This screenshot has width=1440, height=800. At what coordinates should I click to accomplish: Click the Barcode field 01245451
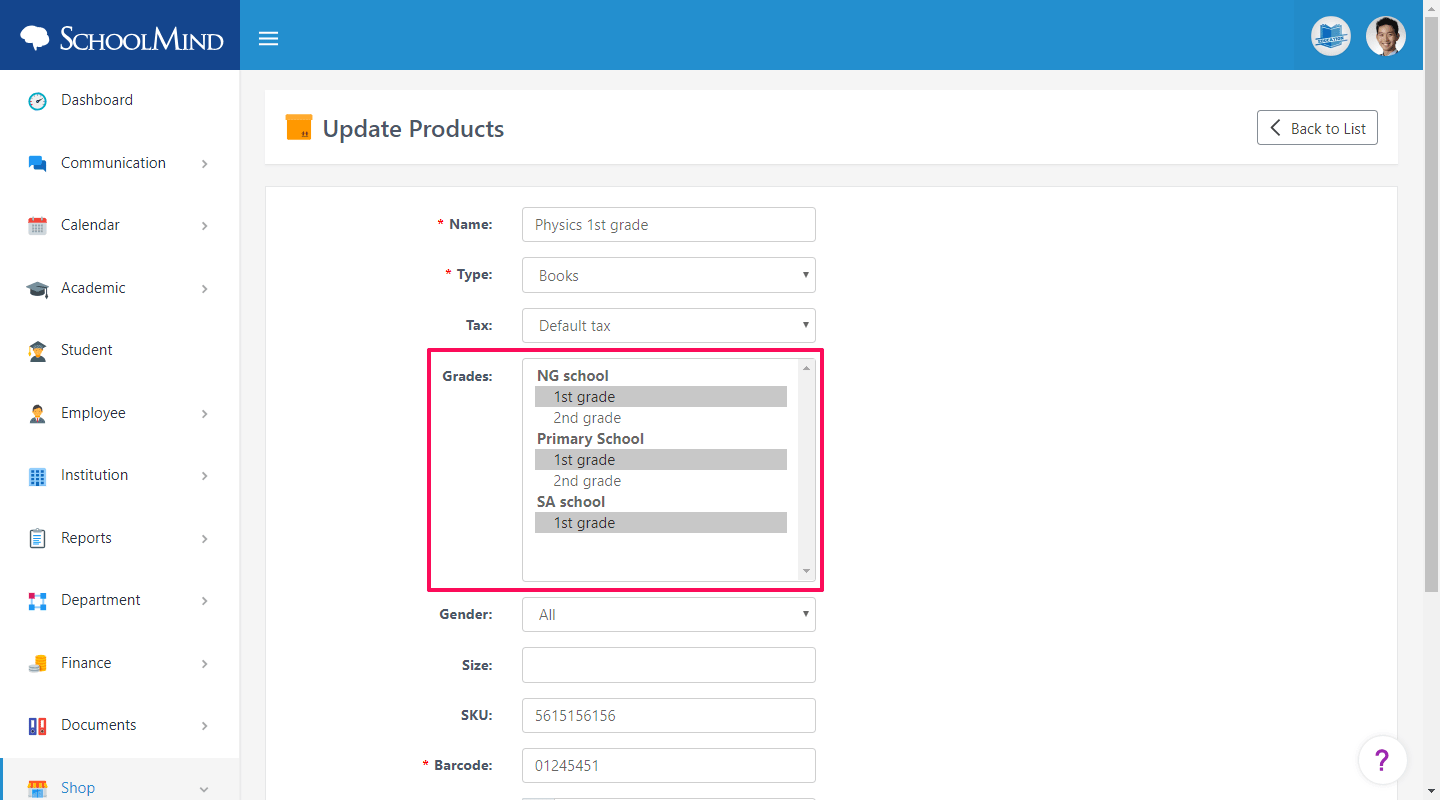669,765
